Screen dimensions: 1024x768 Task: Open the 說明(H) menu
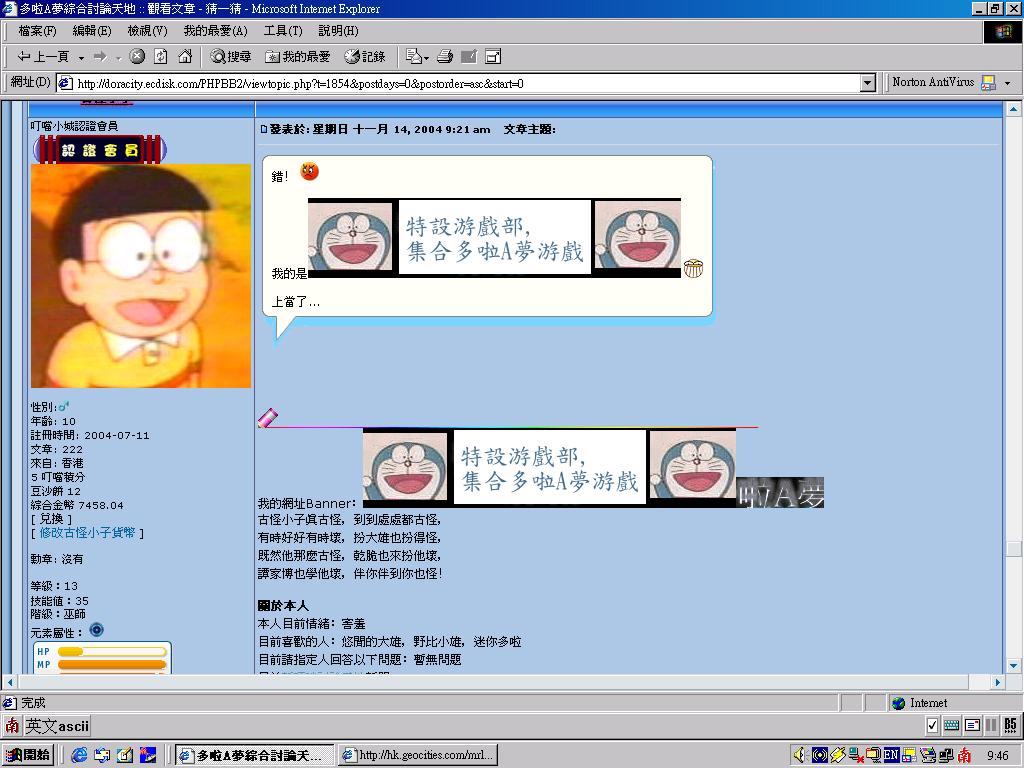(338, 31)
